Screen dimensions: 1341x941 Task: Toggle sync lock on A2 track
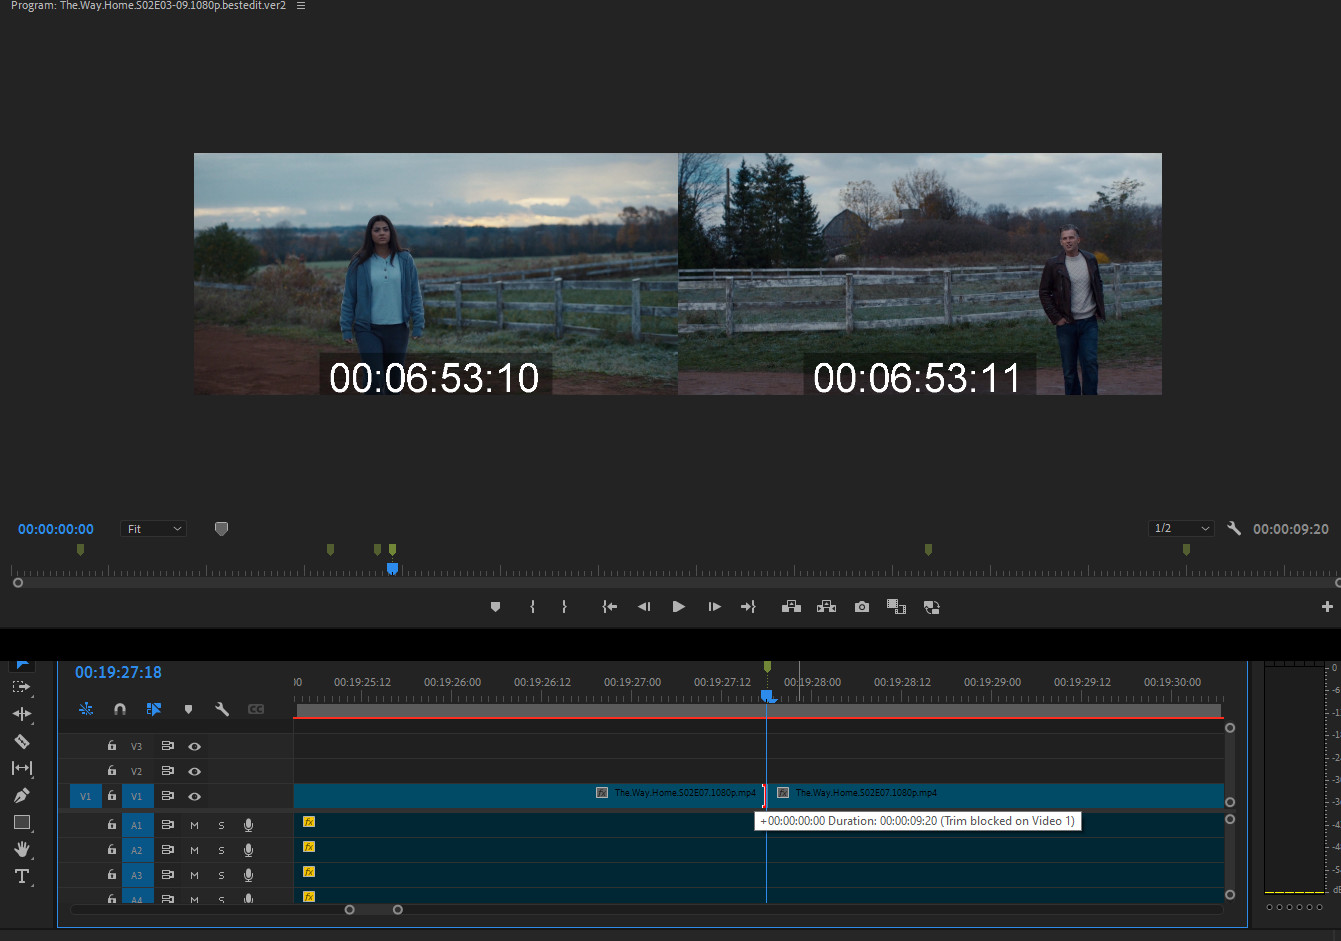pyautogui.click(x=167, y=850)
